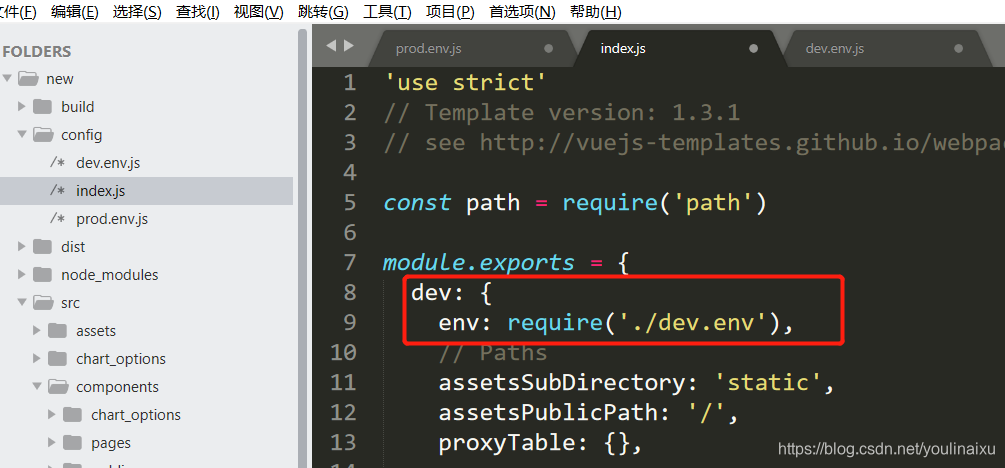
Task: Open the 首选项(N) menu
Action: [x=522, y=12]
